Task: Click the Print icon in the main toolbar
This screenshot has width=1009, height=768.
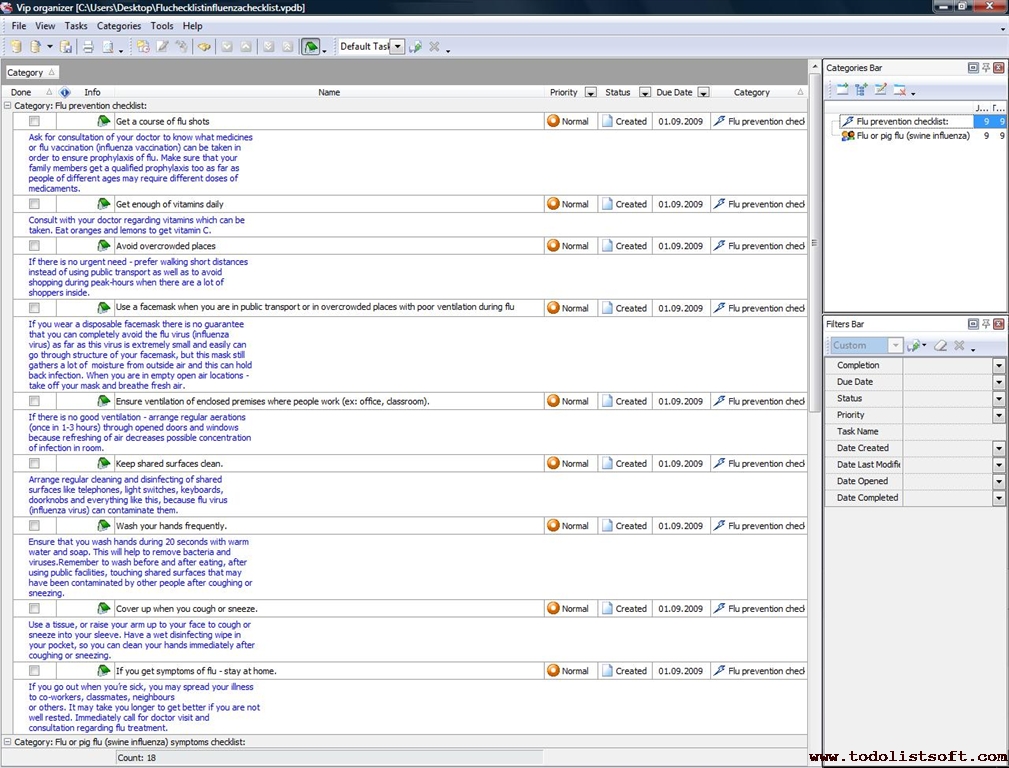Action: click(88, 47)
